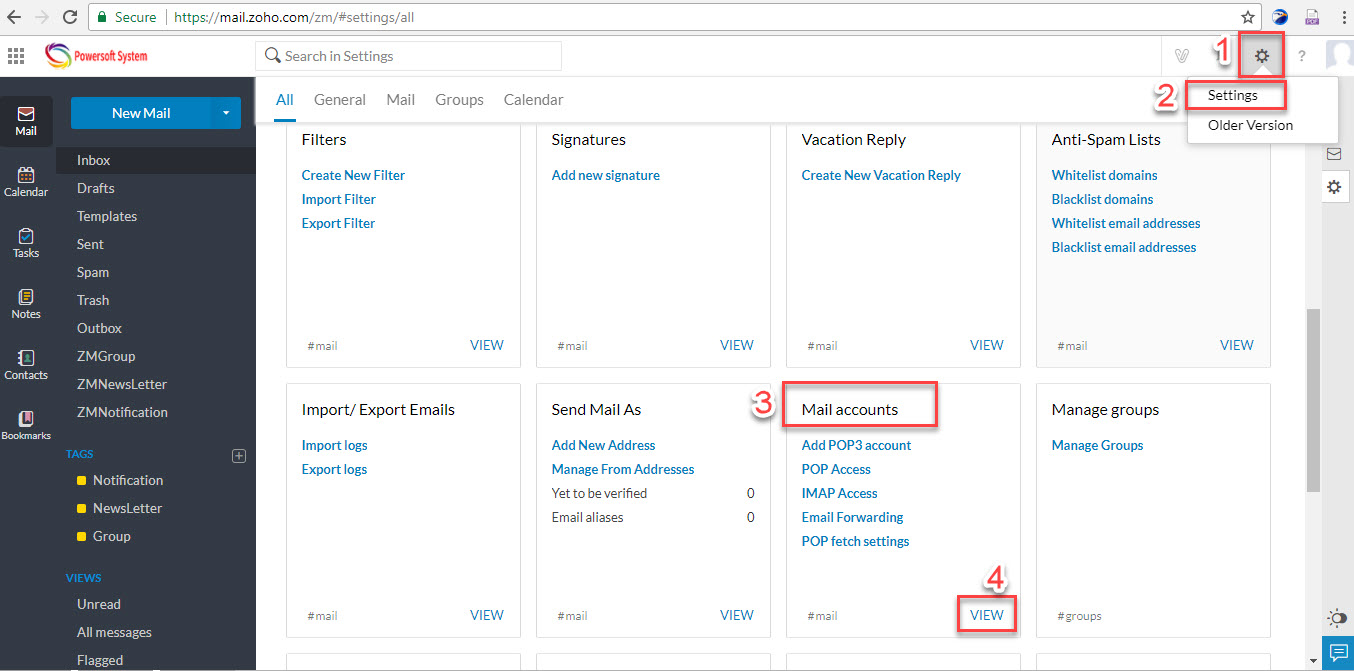The width and height of the screenshot is (1354, 671).
Task: Click the gear icon in right strip
Action: pyautogui.click(x=1334, y=187)
